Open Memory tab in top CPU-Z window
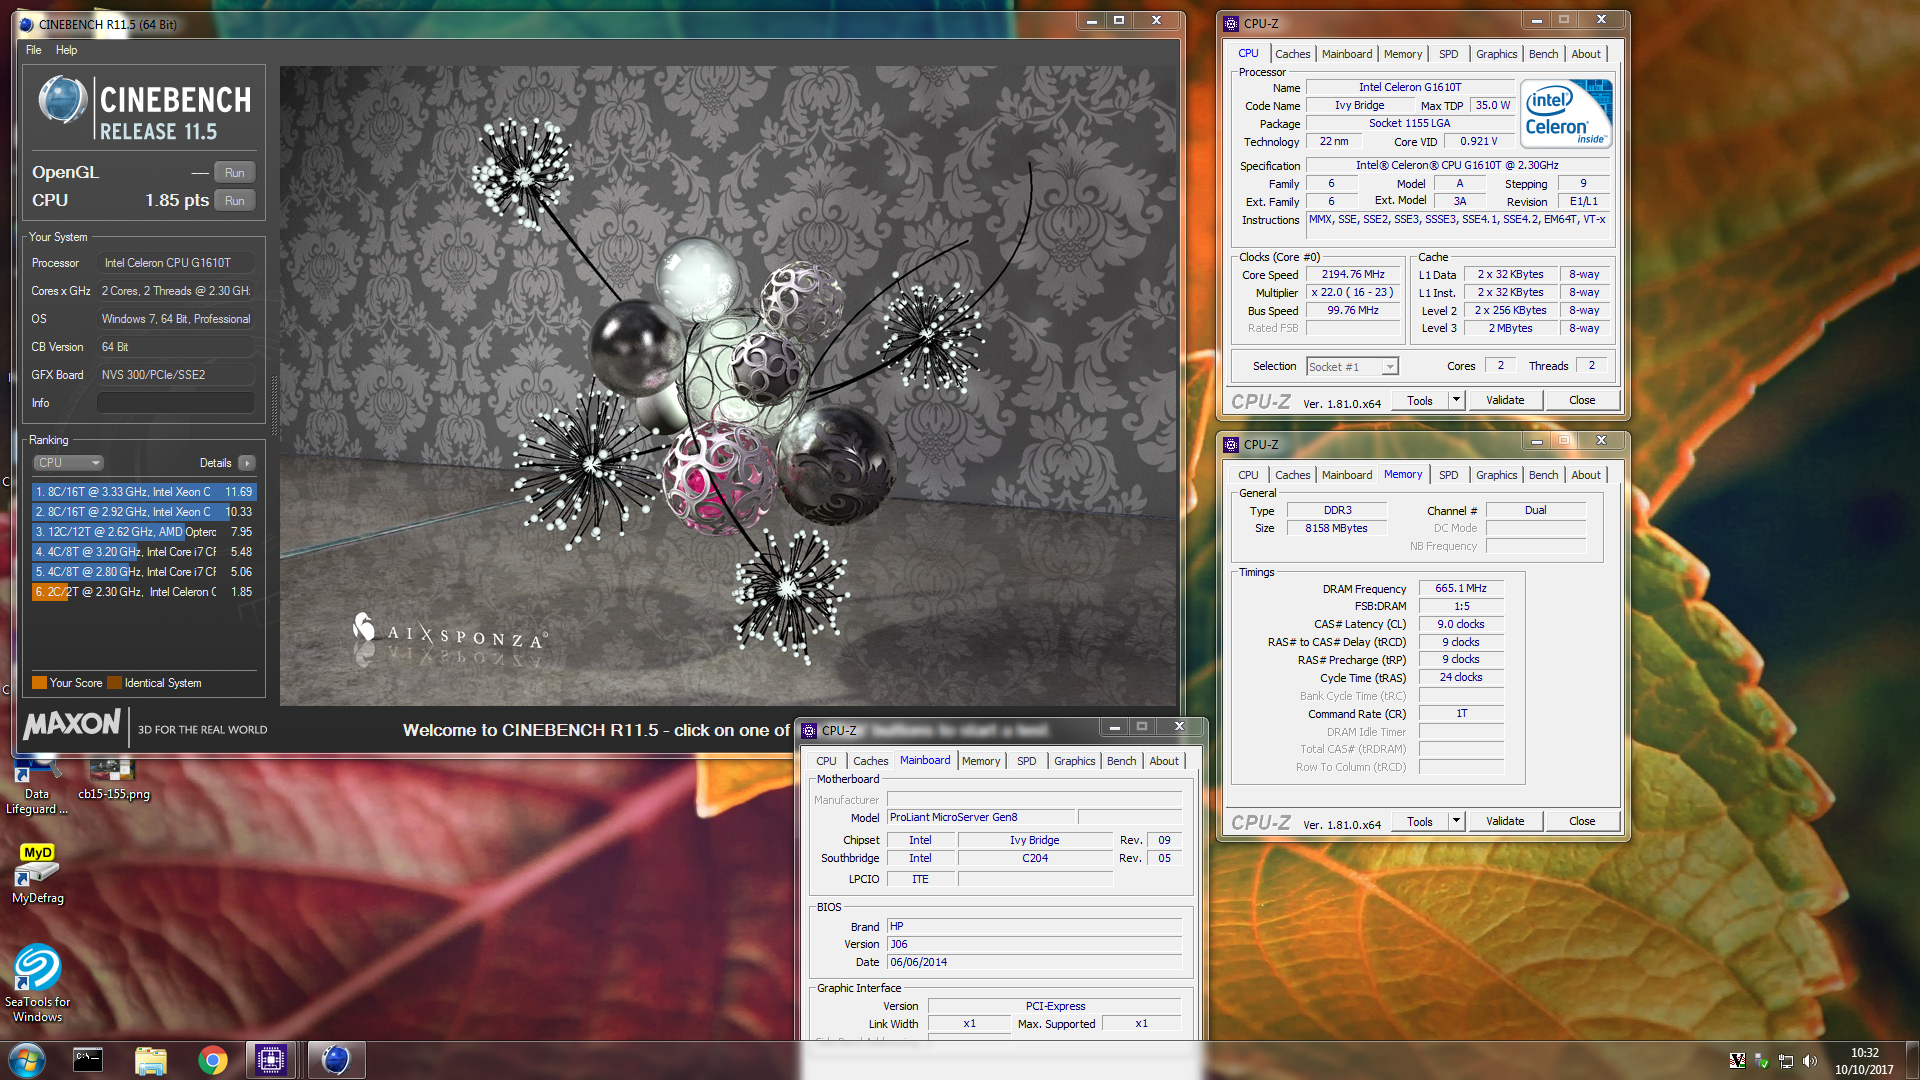This screenshot has width=1920, height=1080. click(x=1403, y=54)
